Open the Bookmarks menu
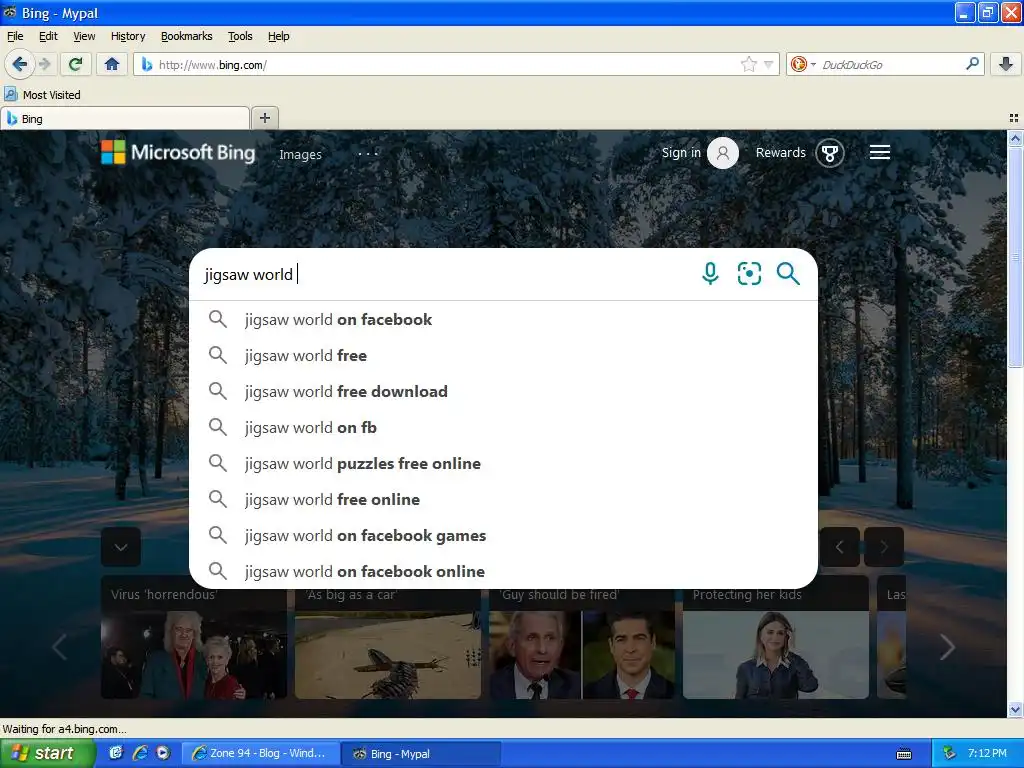 click(x=187, y=36)
